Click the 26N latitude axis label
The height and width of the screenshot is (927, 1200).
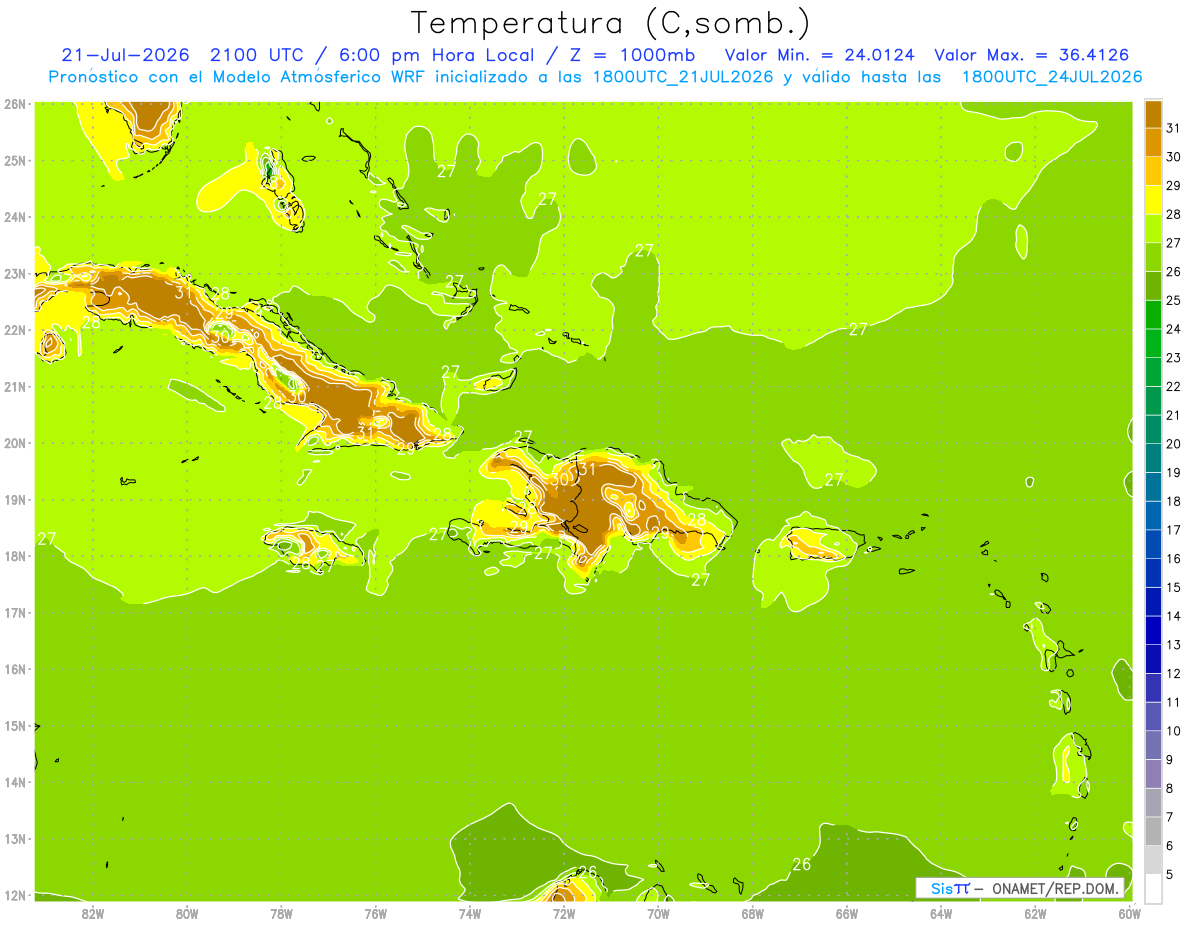(x=15, y=104)
